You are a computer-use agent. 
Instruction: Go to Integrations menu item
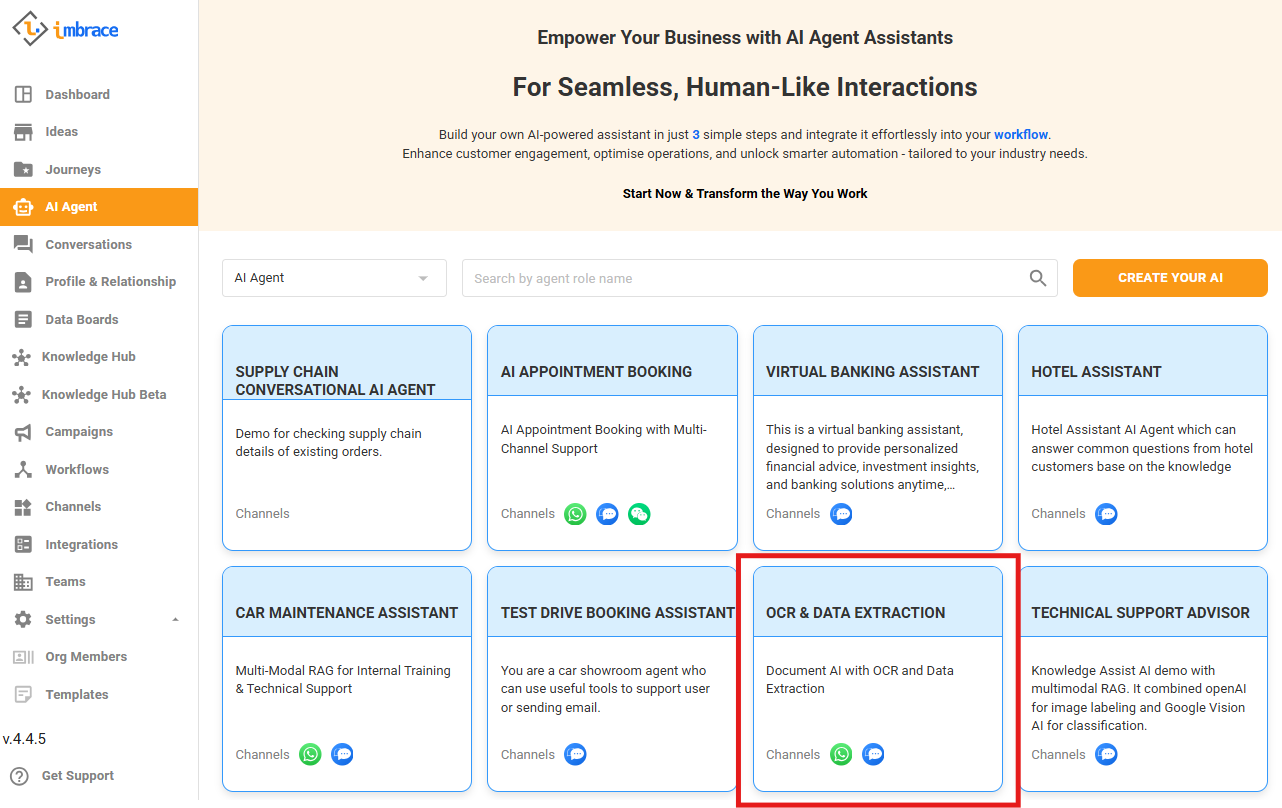tap(81, 545)
